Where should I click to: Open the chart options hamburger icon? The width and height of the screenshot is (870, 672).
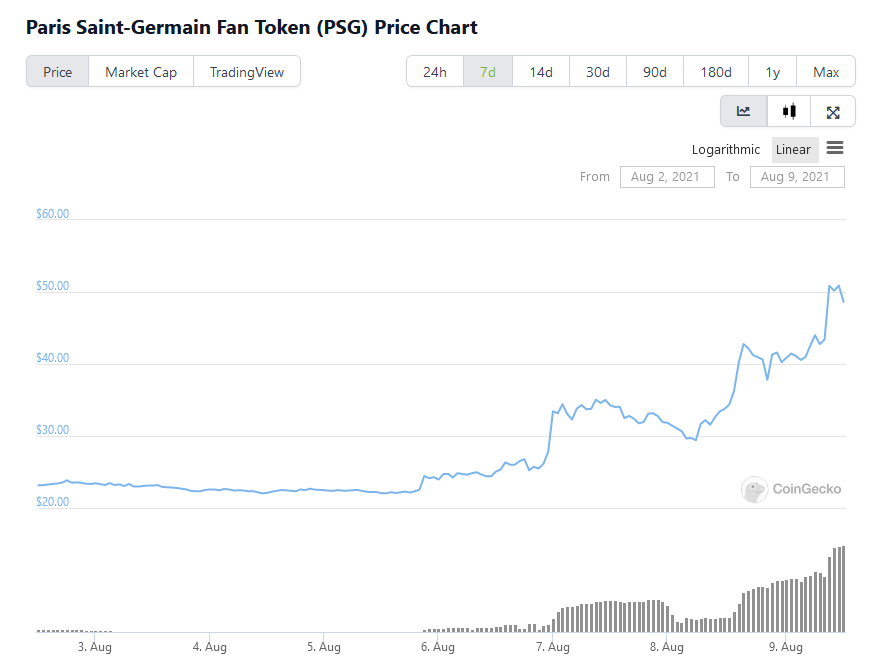pos(835,149)
